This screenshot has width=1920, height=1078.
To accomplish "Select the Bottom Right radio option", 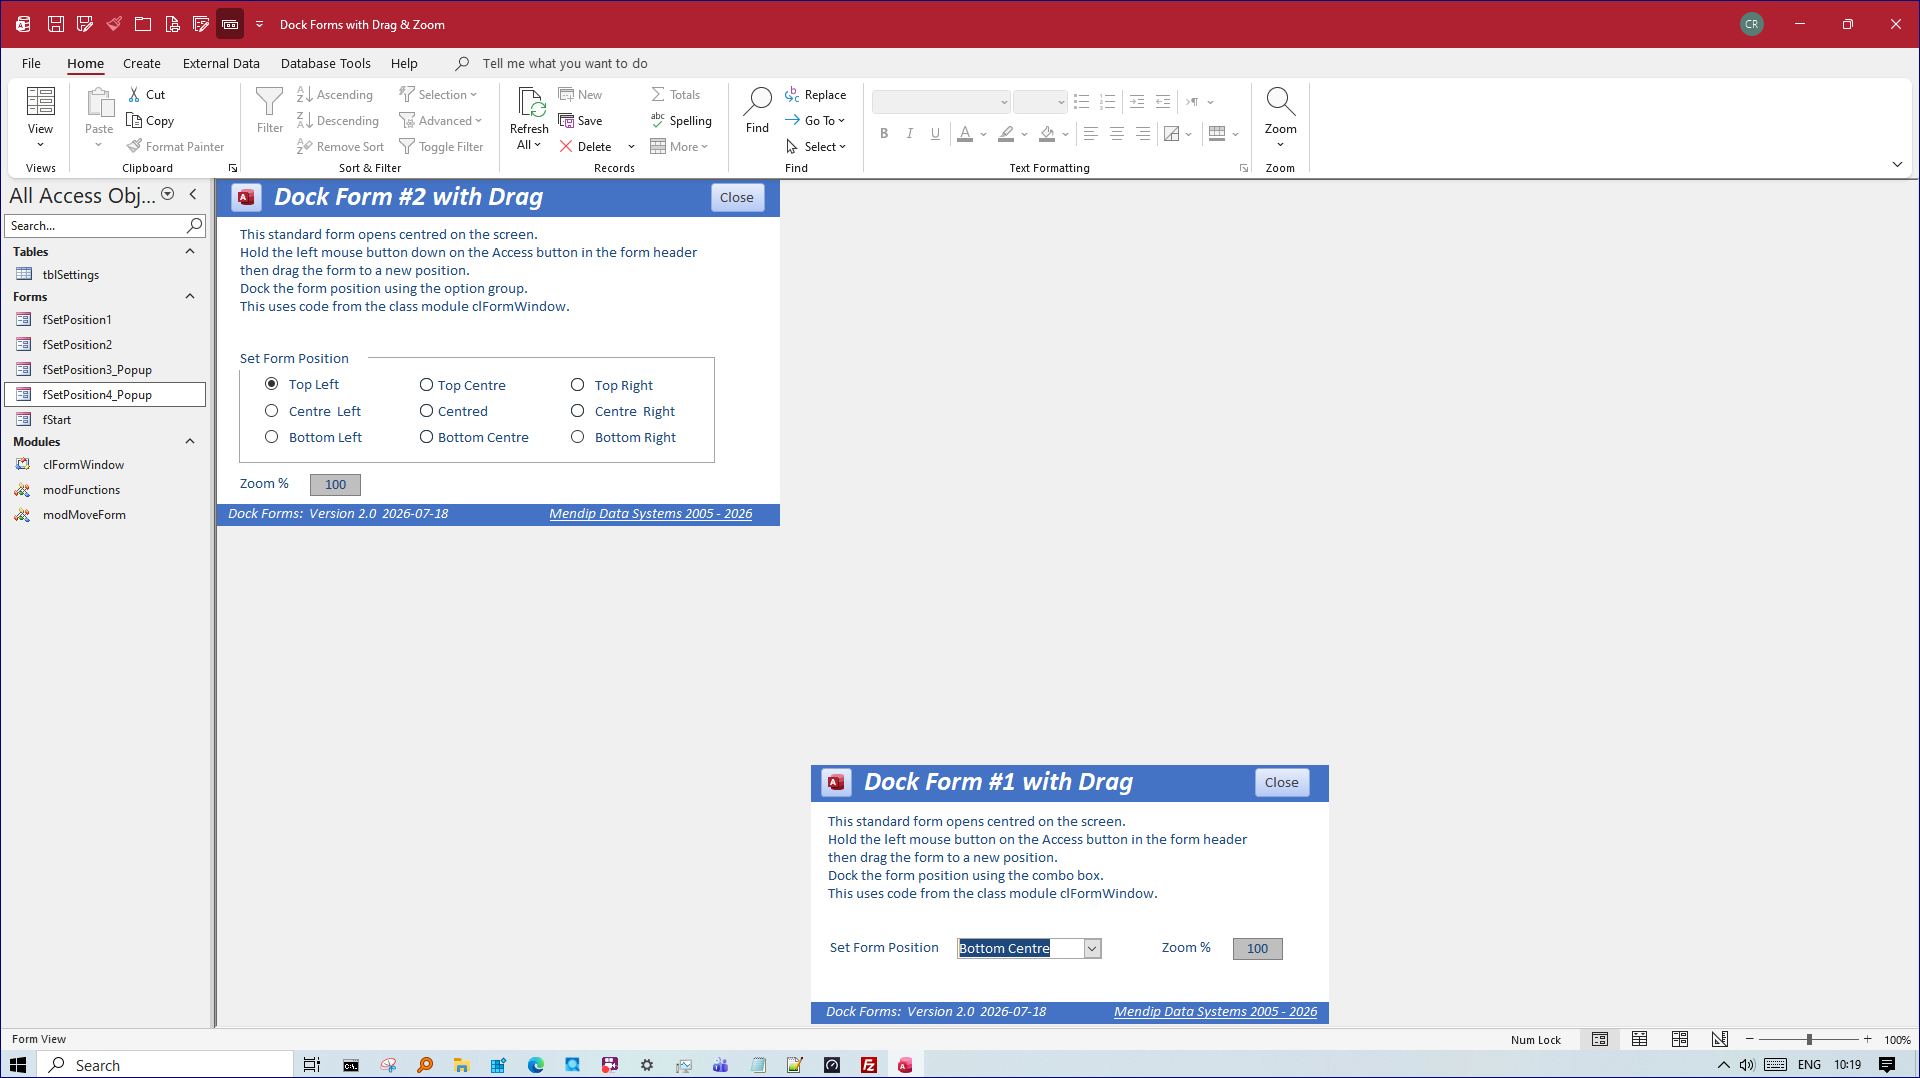I will coord(577,437).
